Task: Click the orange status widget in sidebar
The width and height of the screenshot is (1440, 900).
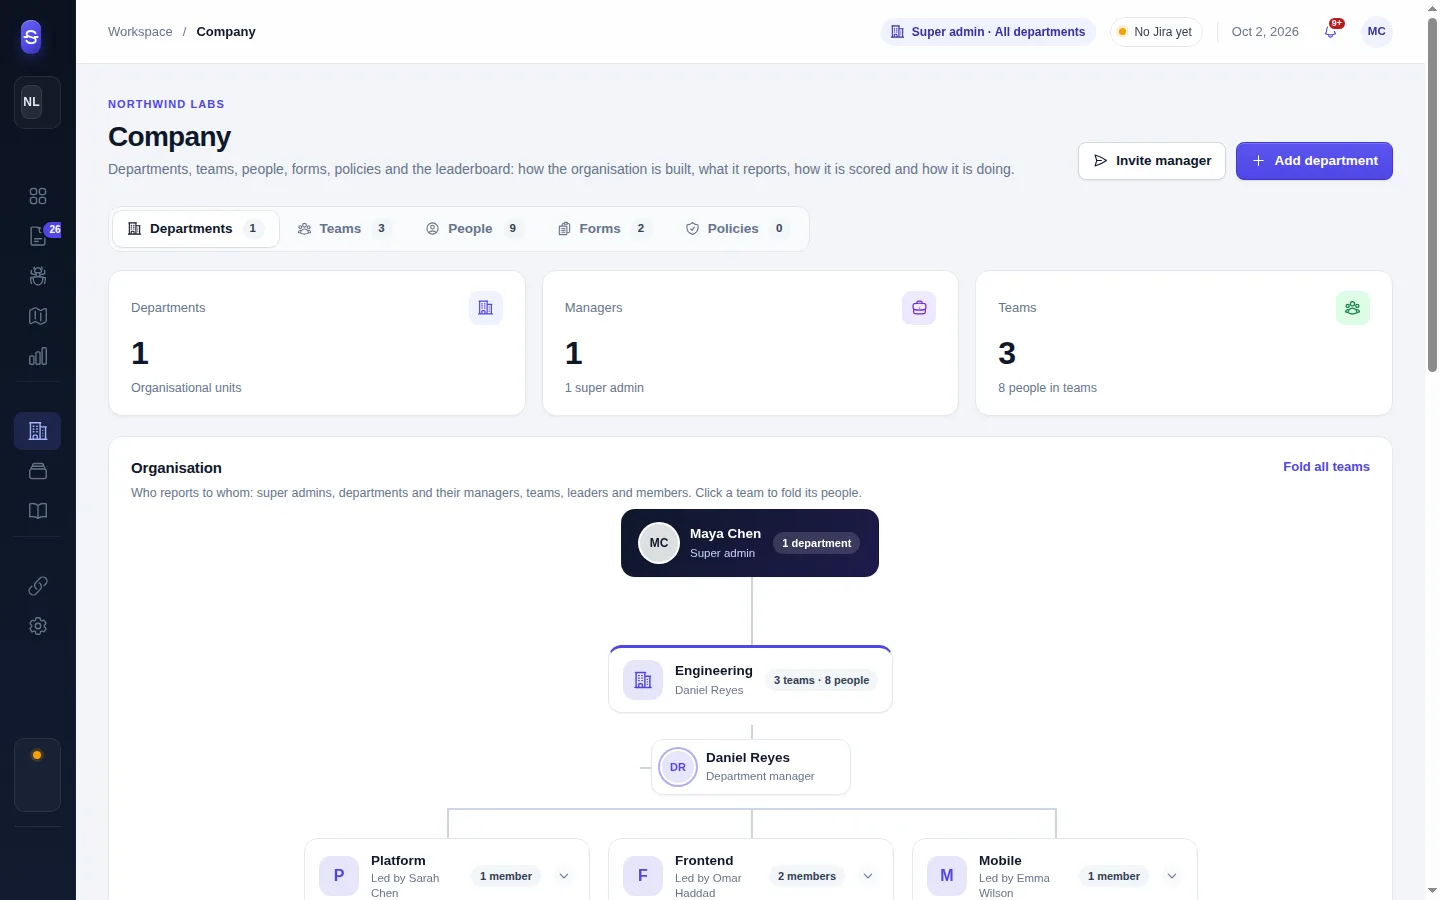Action: click(x=37, y=775)
